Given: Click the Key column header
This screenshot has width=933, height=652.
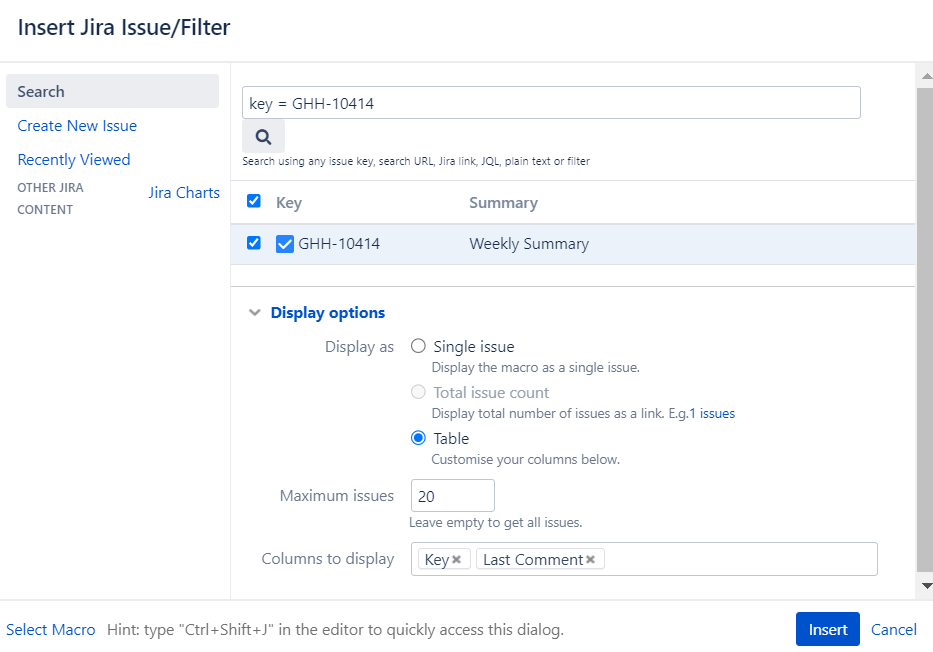Looking at the screenshot, I should click(x=289, y=203).
